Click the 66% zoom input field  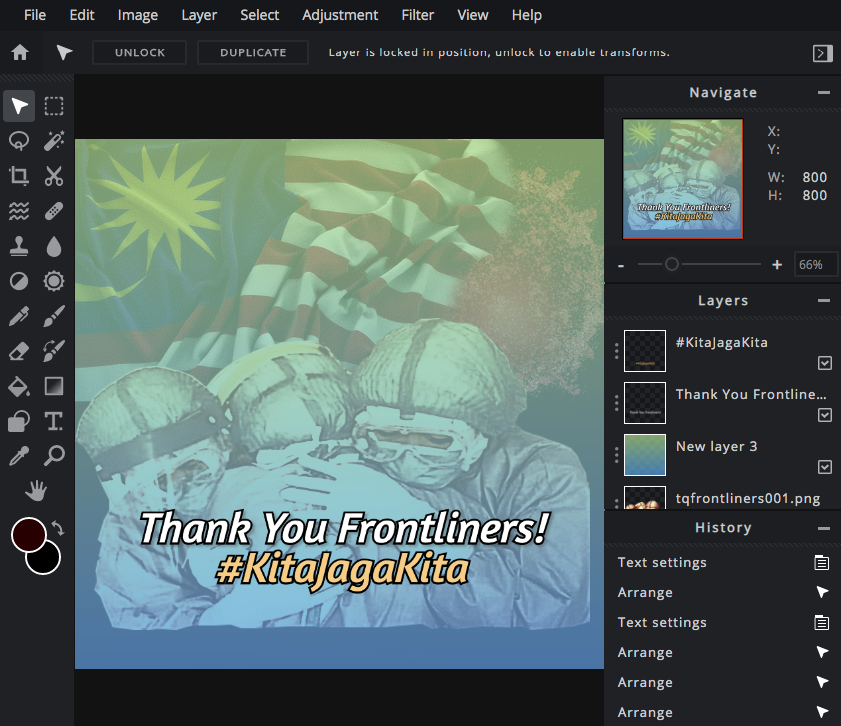815,265
